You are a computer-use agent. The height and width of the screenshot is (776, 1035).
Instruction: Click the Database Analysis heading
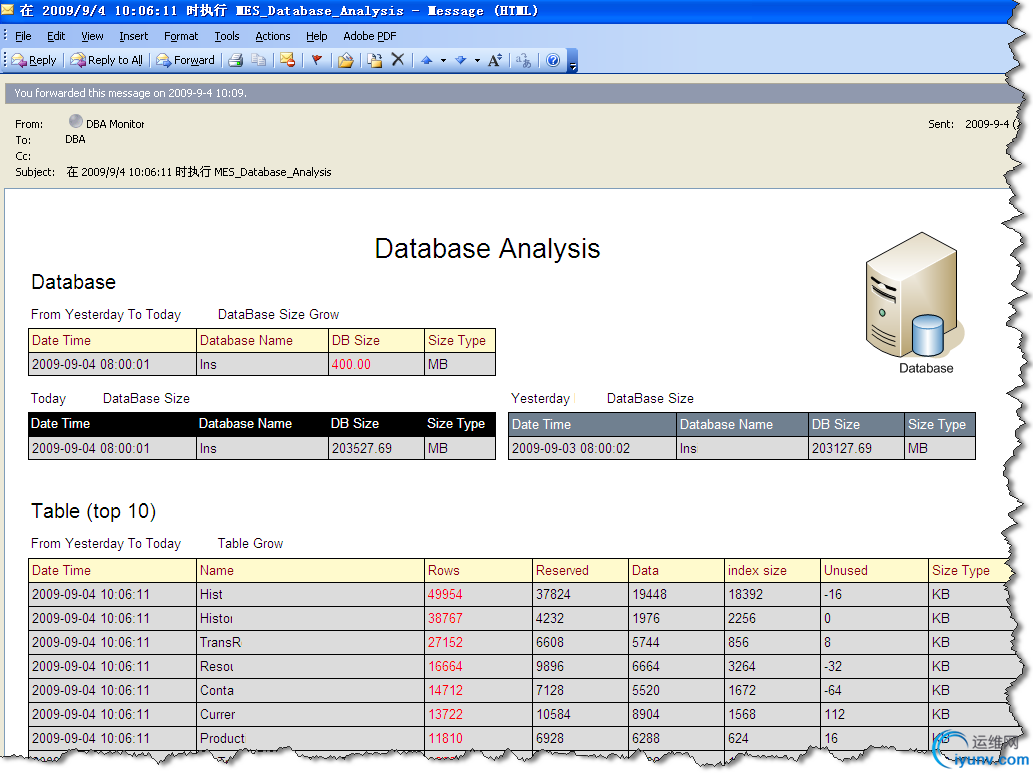487,249
